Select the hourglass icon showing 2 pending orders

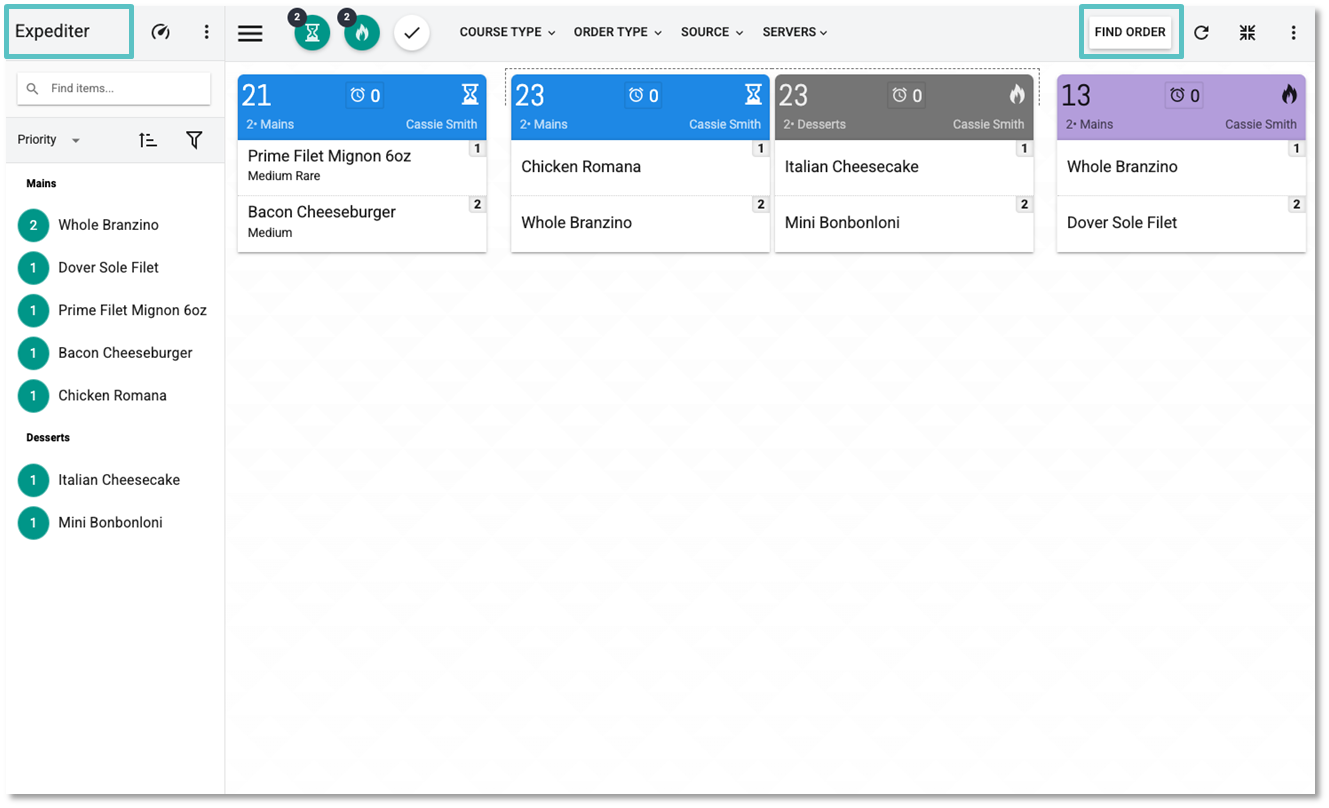tap(311, 32)
